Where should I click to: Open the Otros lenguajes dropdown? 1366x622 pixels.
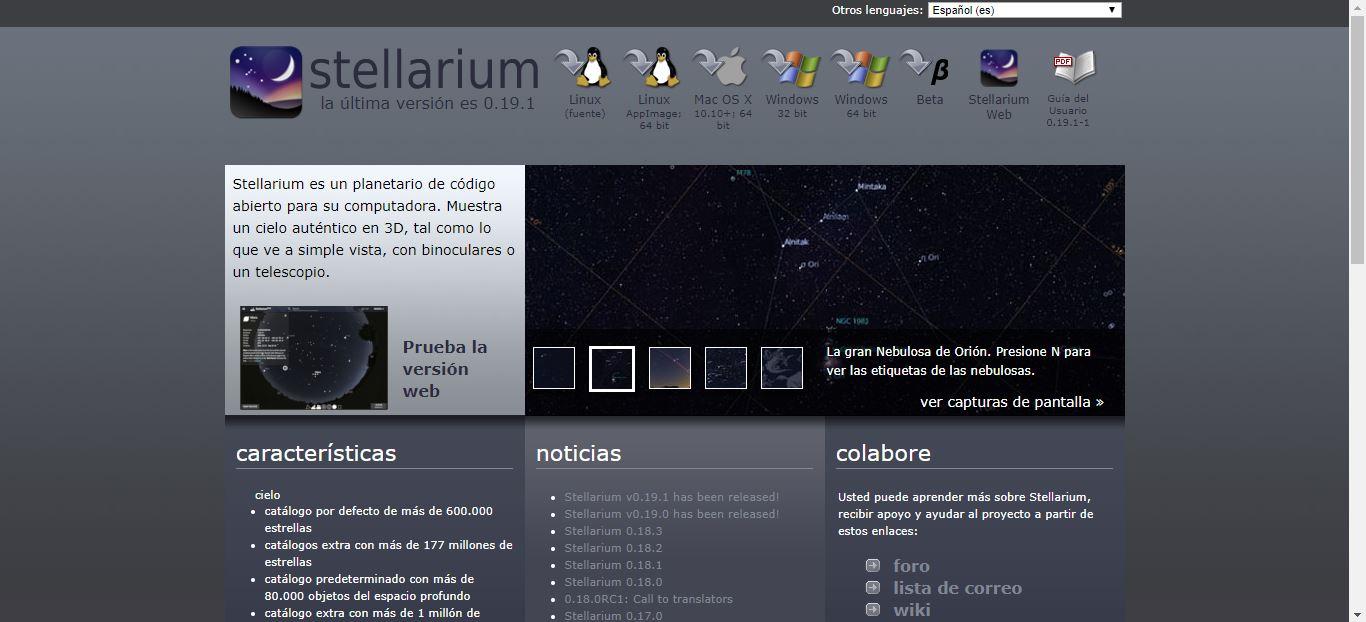point(1024,10)
